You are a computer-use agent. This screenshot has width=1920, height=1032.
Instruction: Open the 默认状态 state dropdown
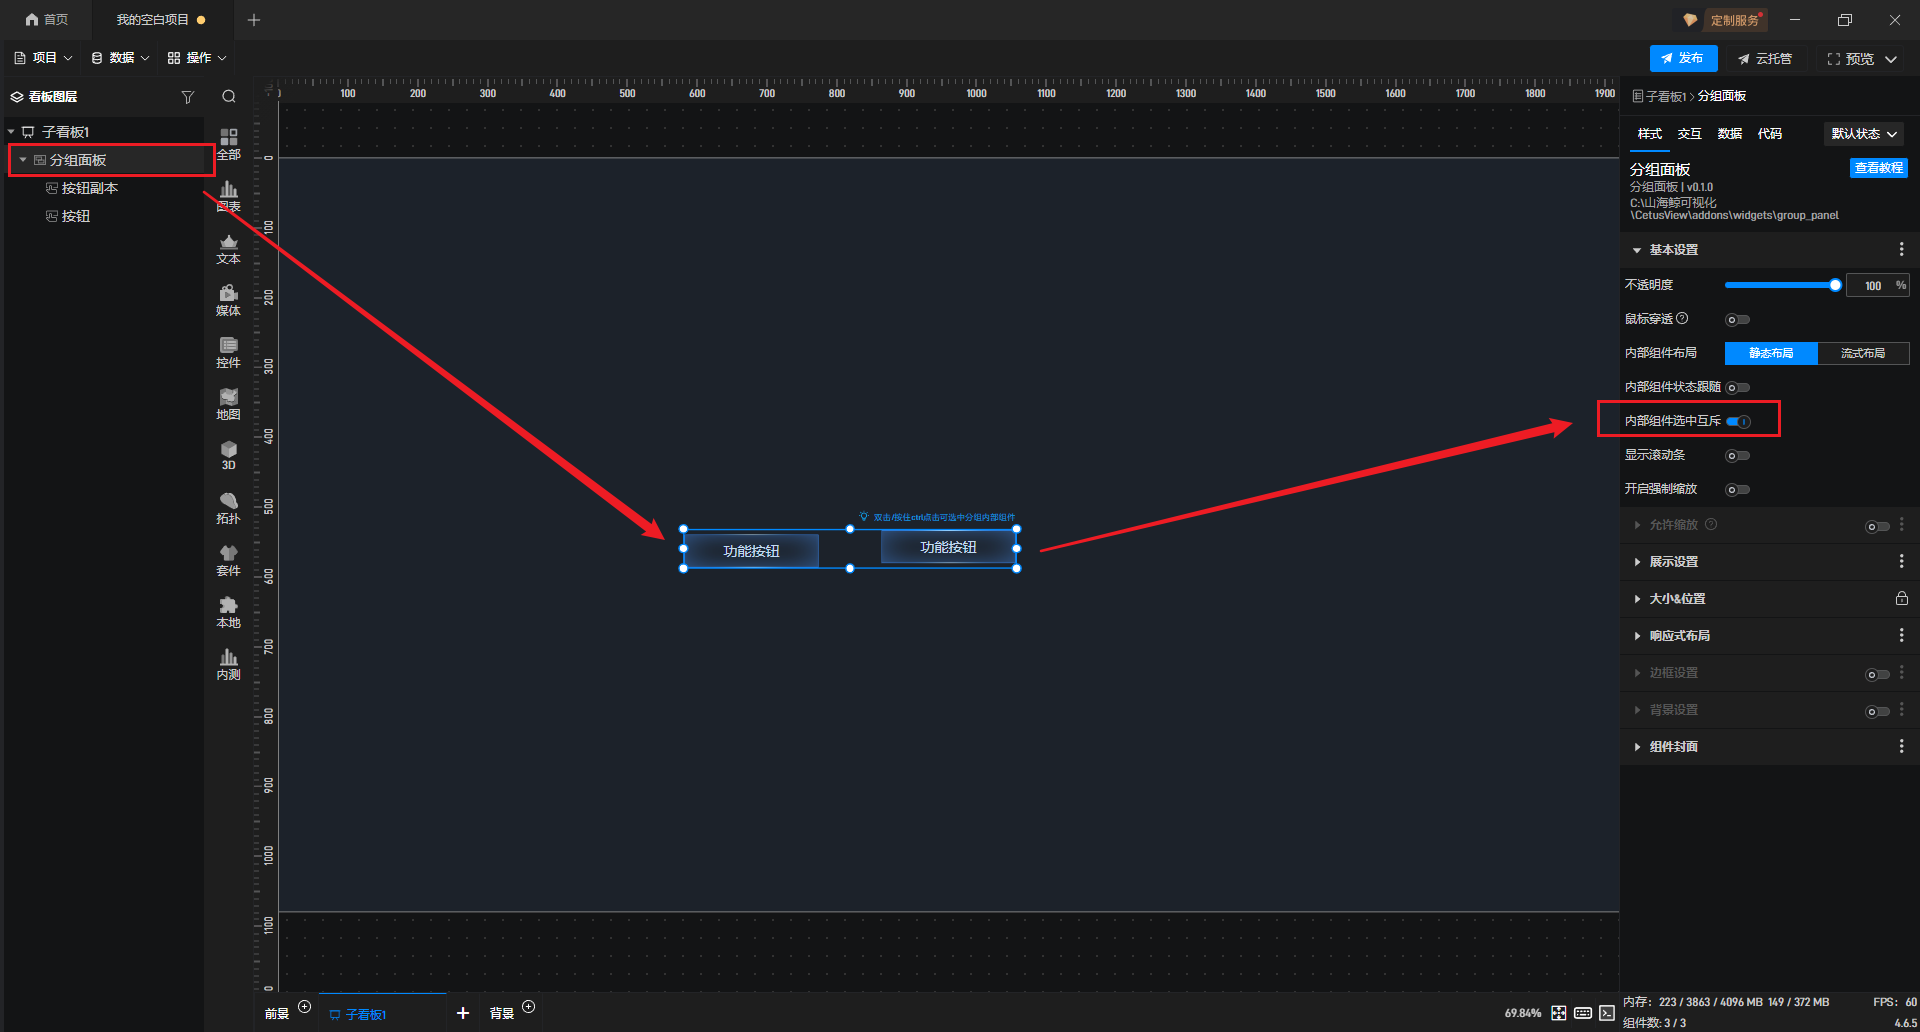1864,134
